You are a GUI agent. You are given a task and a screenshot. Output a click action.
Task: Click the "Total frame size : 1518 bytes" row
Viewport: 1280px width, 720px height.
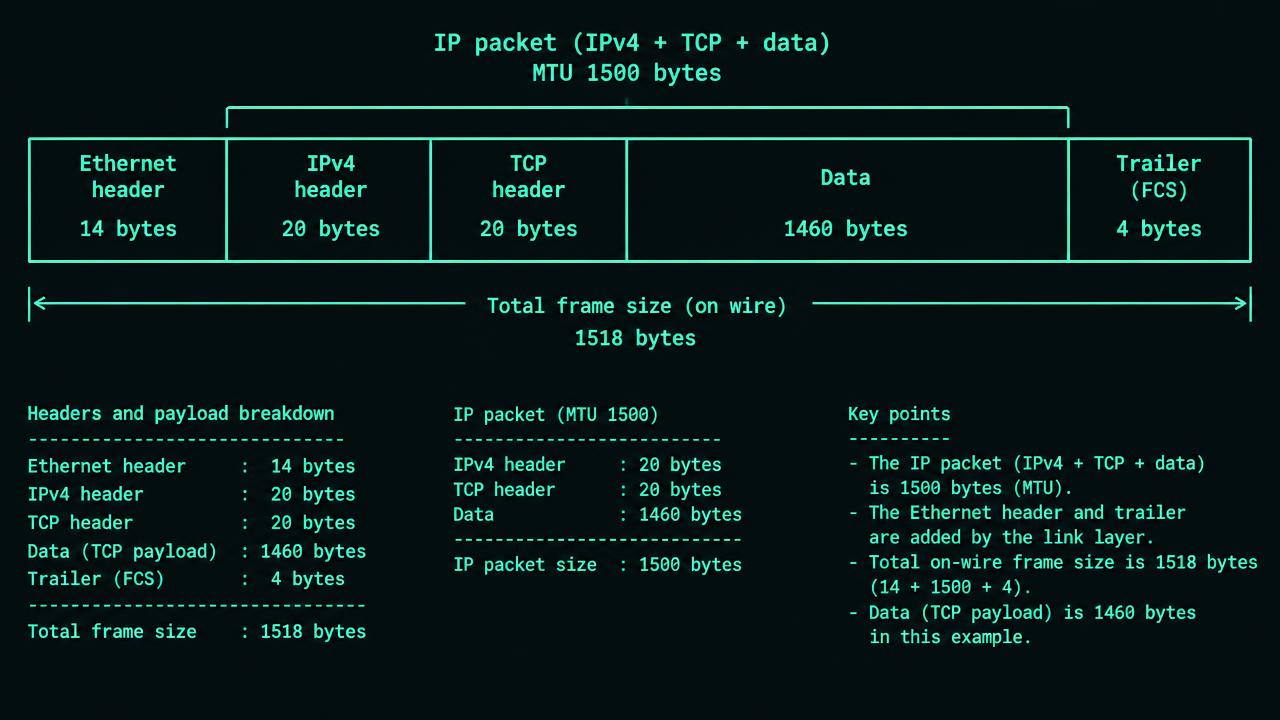tap(197, 632)
